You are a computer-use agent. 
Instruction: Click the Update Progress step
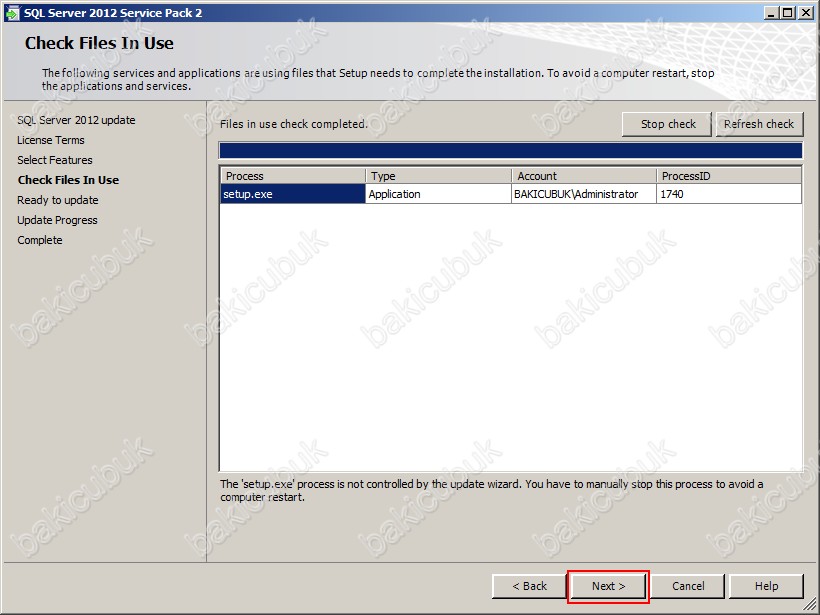[57, 220]
